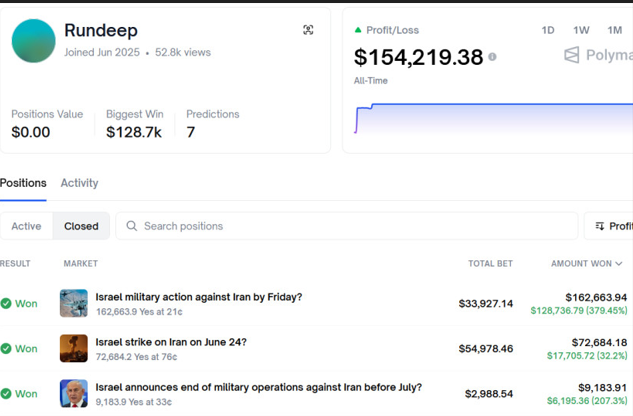Open Israel strike on Iran June 24 market
Screen dimensions: 633x416
coord(171,342)
